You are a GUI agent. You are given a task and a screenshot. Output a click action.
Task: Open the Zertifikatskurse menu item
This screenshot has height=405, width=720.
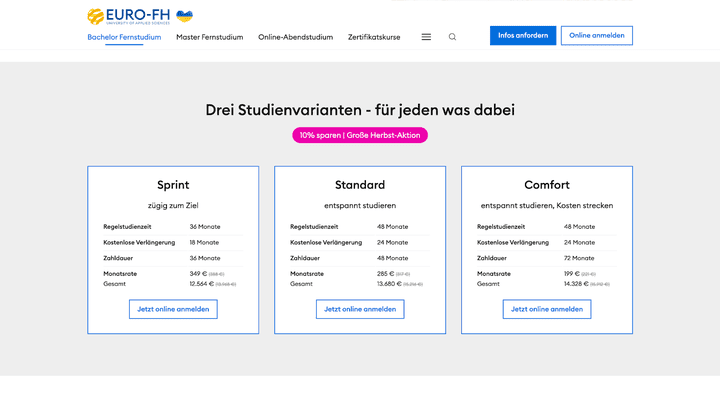(374, 37)
